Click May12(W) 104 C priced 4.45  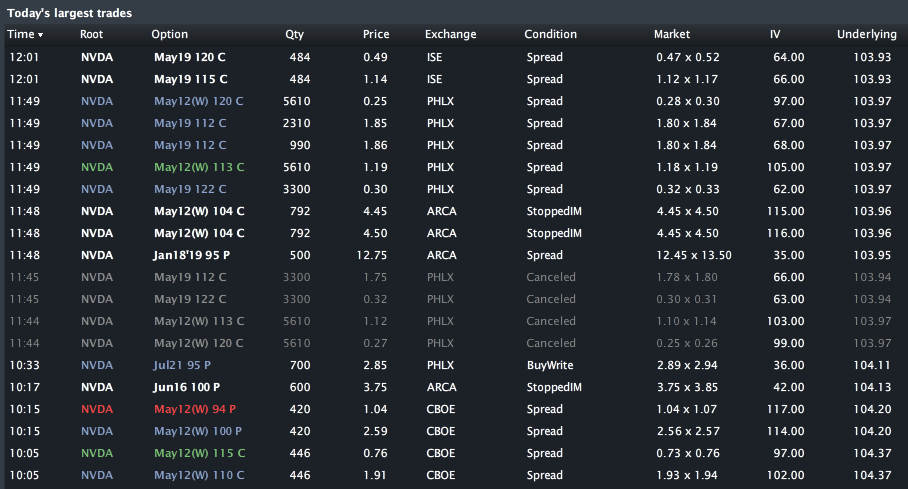coord(199,211)
